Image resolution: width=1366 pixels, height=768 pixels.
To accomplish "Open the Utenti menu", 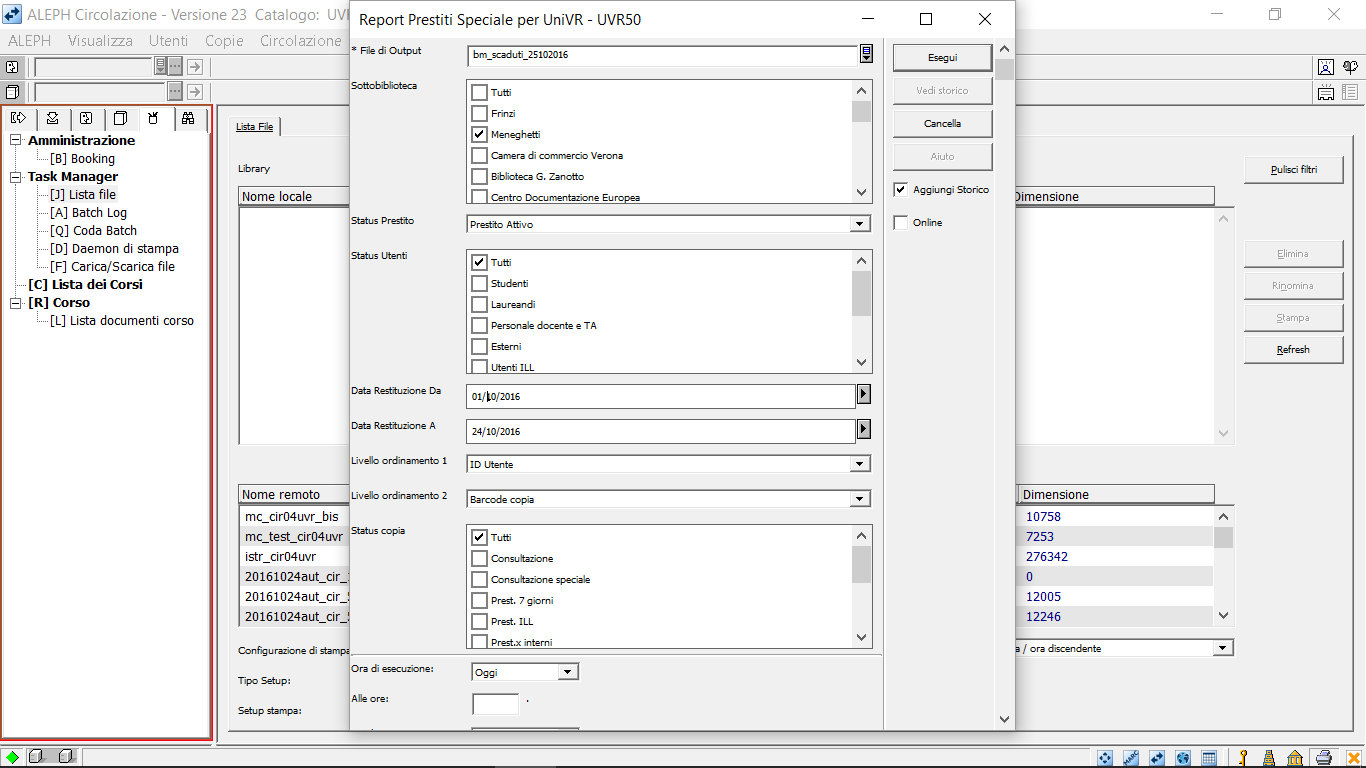I will tap(168, 40).
